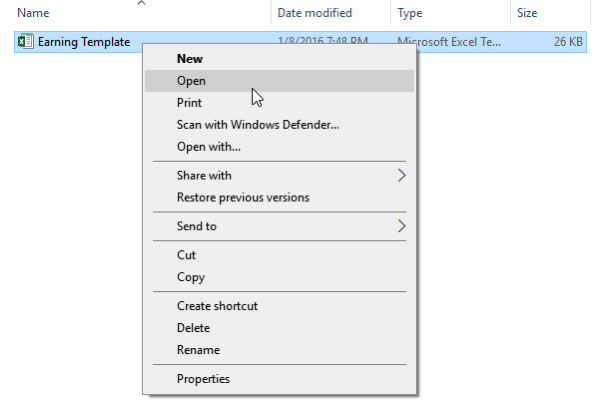
Task: Click the Send to menu entry
Action: coord(197,226)
